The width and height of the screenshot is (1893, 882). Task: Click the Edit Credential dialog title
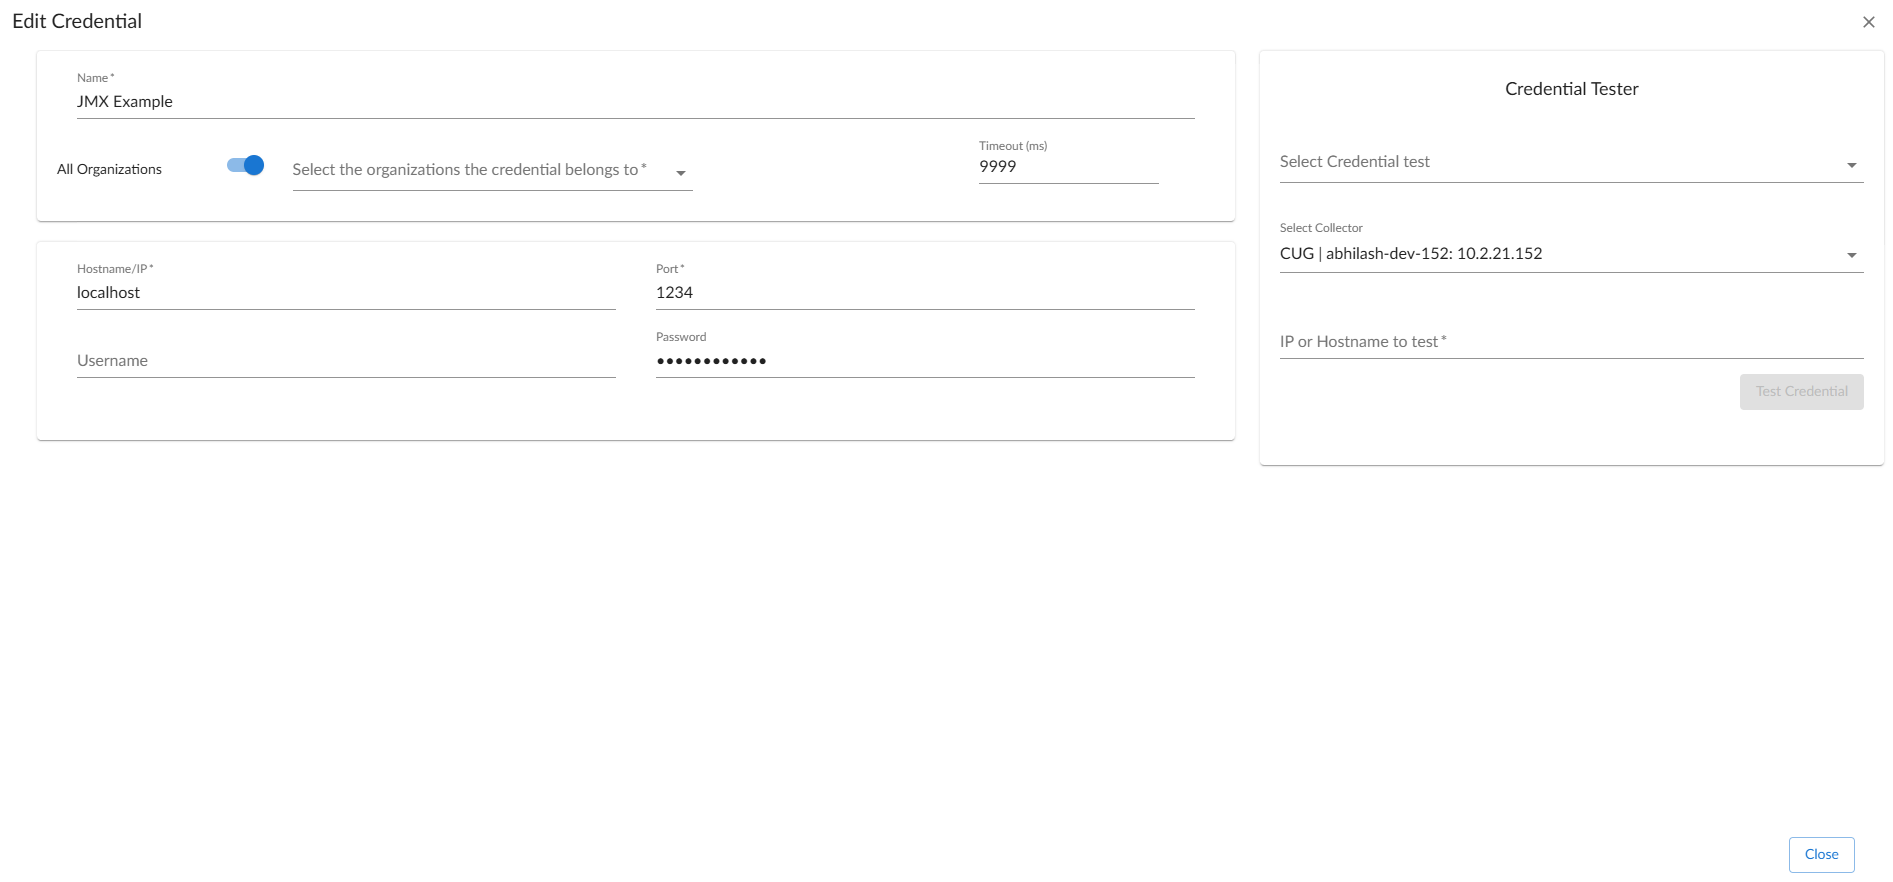pyautogui.click(x=77, y=21)
